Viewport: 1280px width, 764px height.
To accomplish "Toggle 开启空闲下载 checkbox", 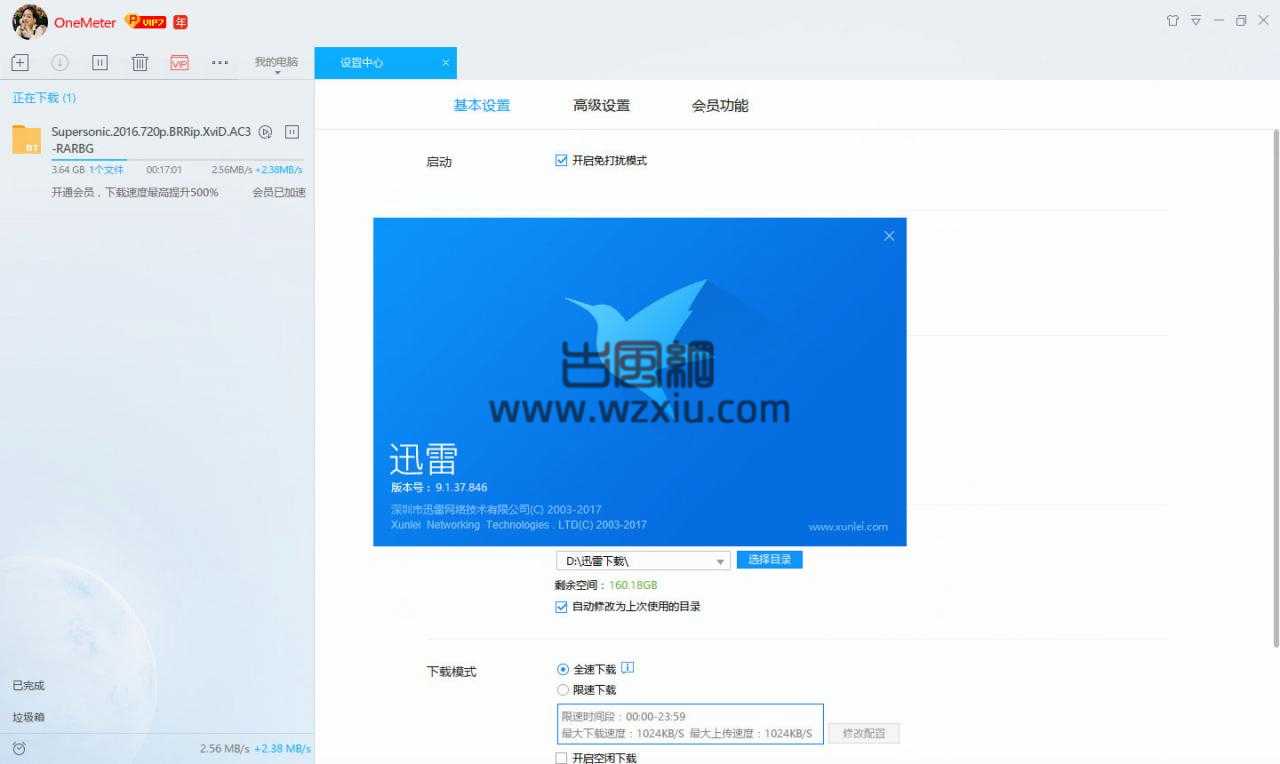I will click(561, 758).
